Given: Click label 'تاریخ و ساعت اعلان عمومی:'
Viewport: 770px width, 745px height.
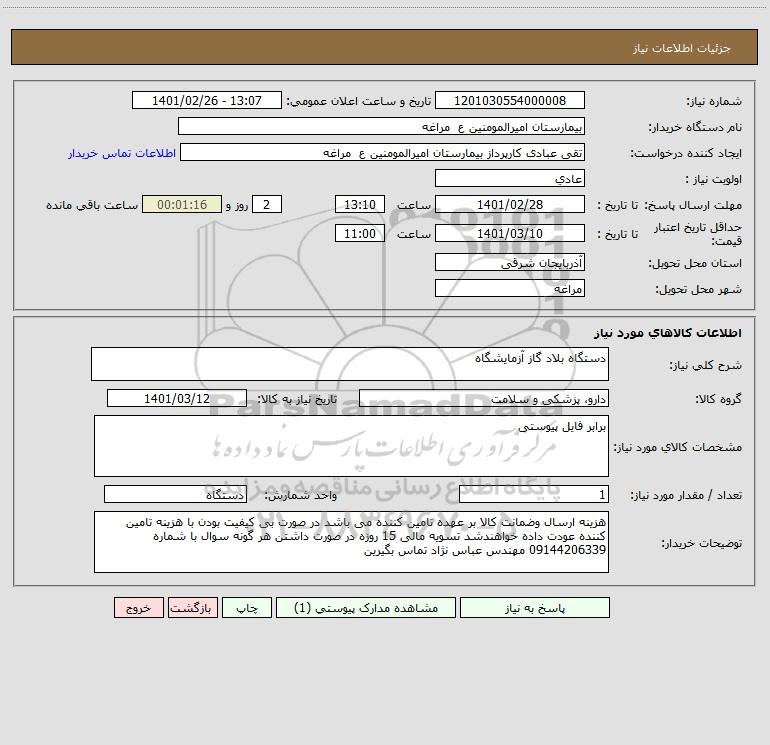Looking at the screenshot, I should pyautogui.click(x=359, y=101).
